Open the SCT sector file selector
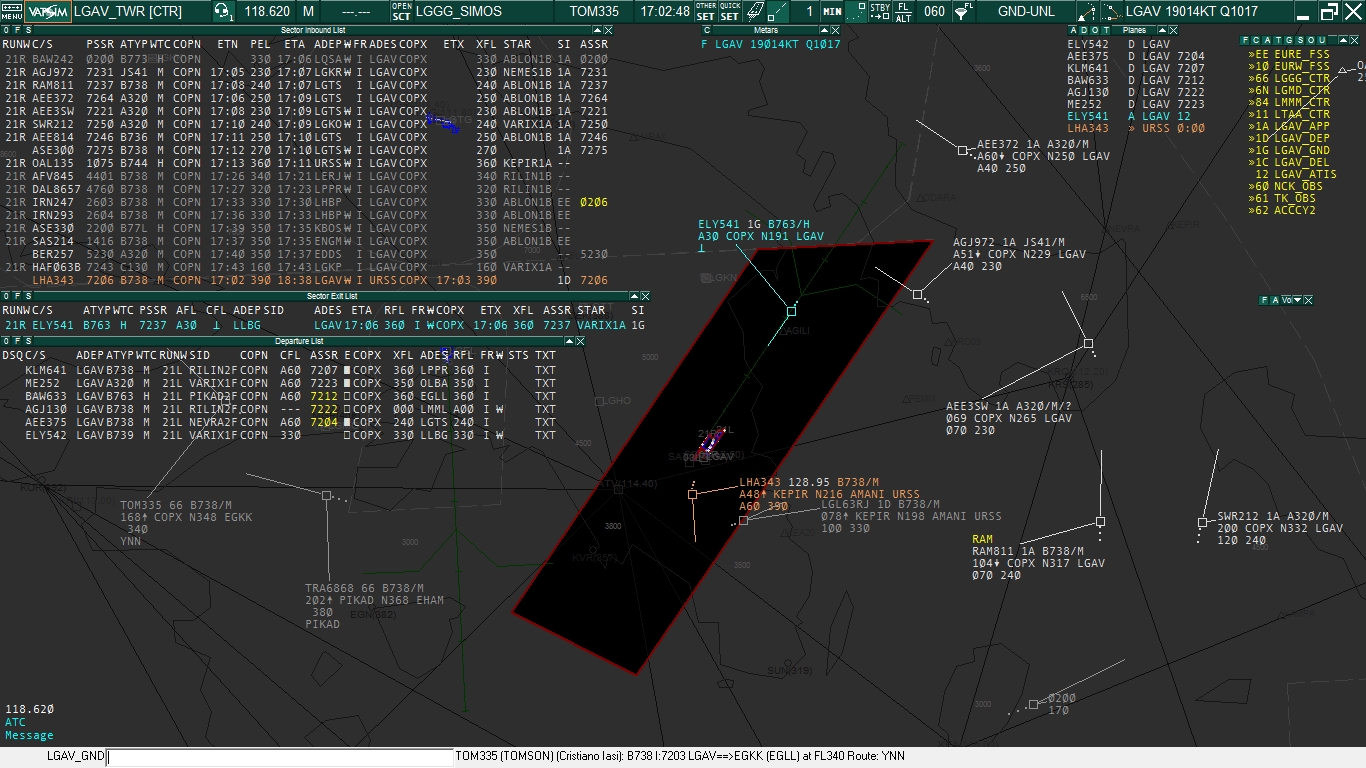The width and height of the screenshot is (1366, 768). click(401, 12)
